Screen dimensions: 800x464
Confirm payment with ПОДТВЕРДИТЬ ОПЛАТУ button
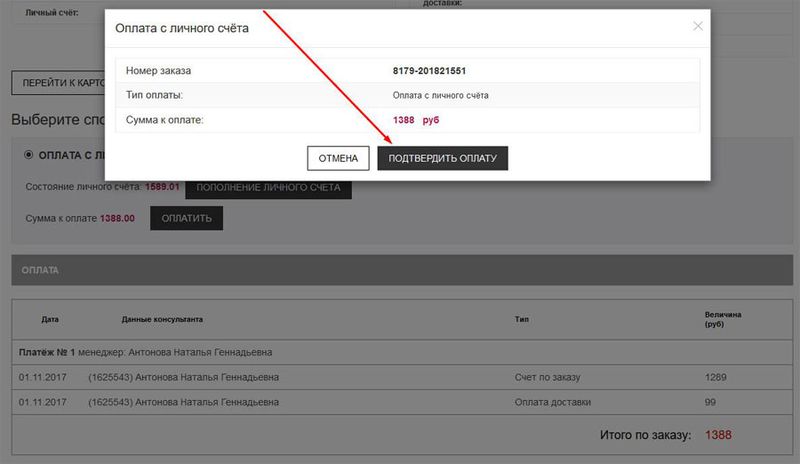[442, 158]
